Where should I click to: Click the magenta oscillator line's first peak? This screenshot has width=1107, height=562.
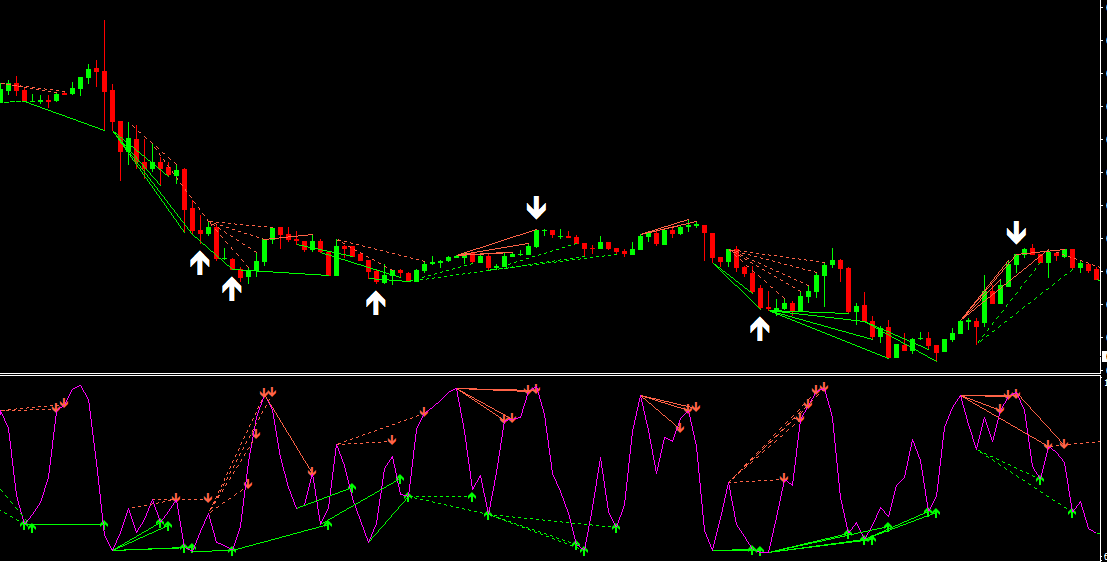[80, 386]
